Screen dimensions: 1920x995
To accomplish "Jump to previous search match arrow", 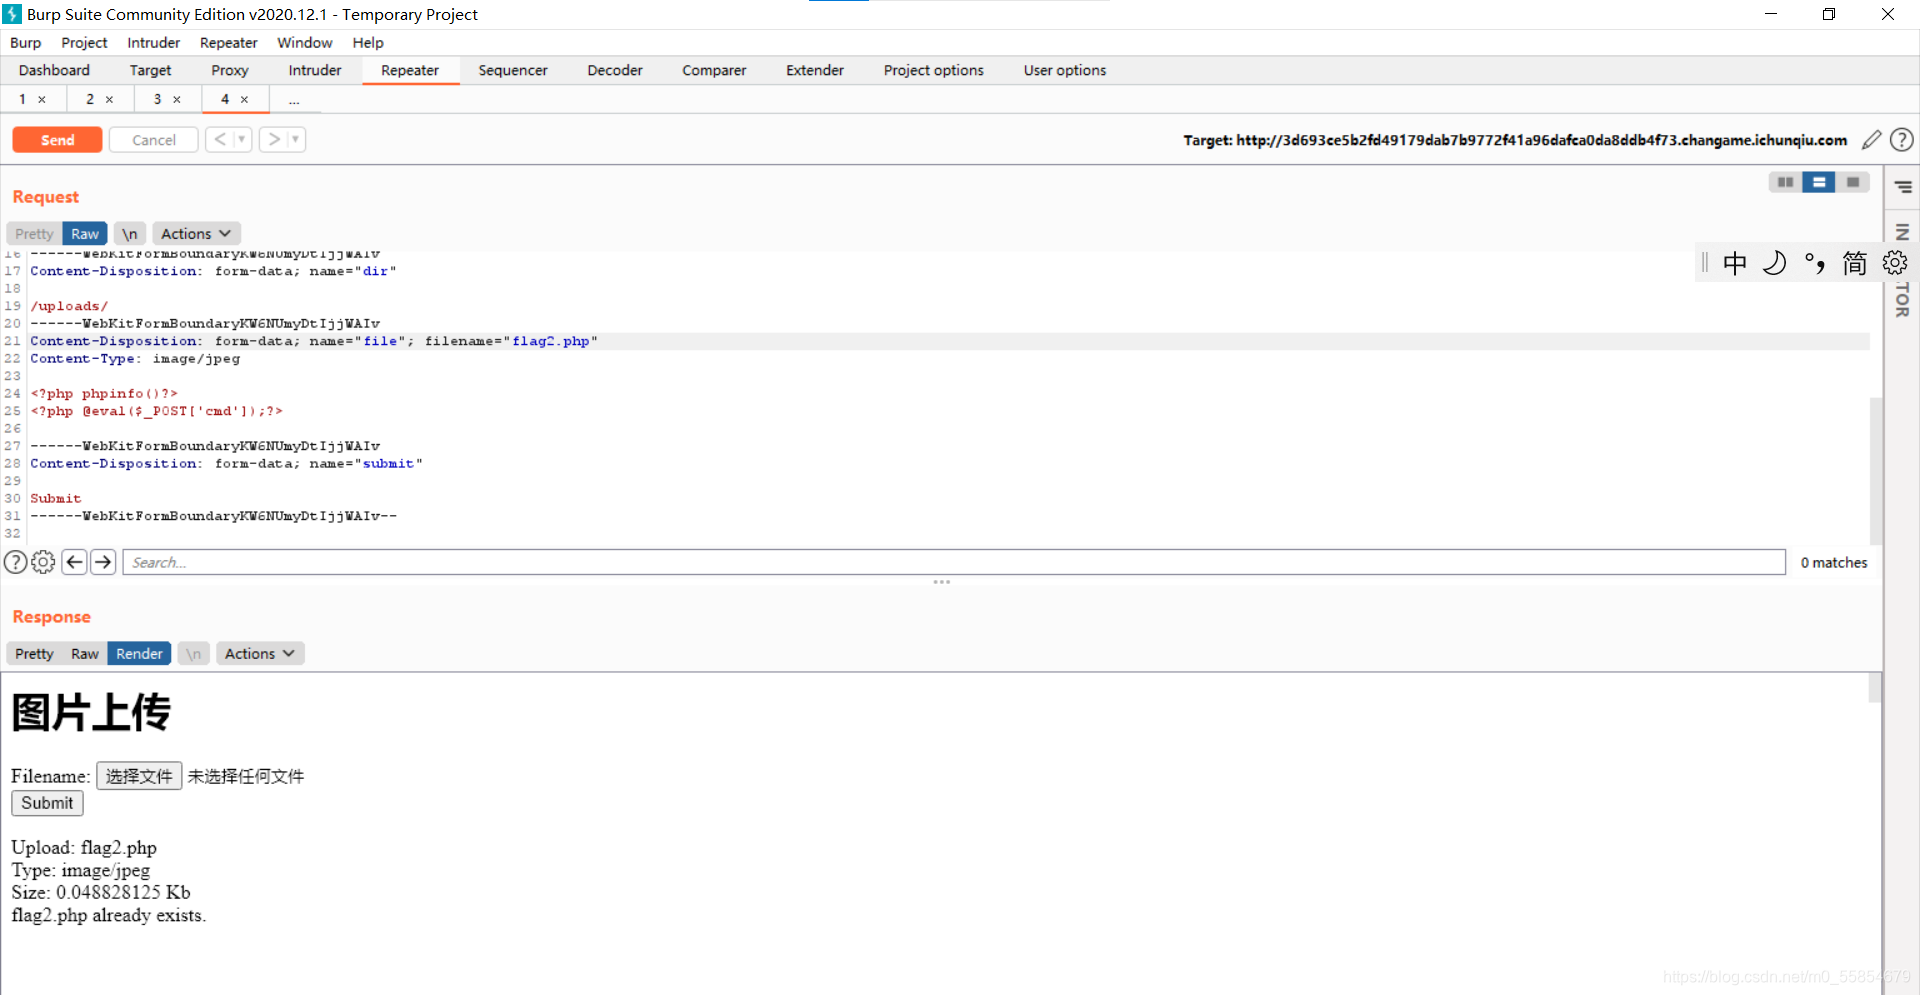I will (x=74, y=562).
